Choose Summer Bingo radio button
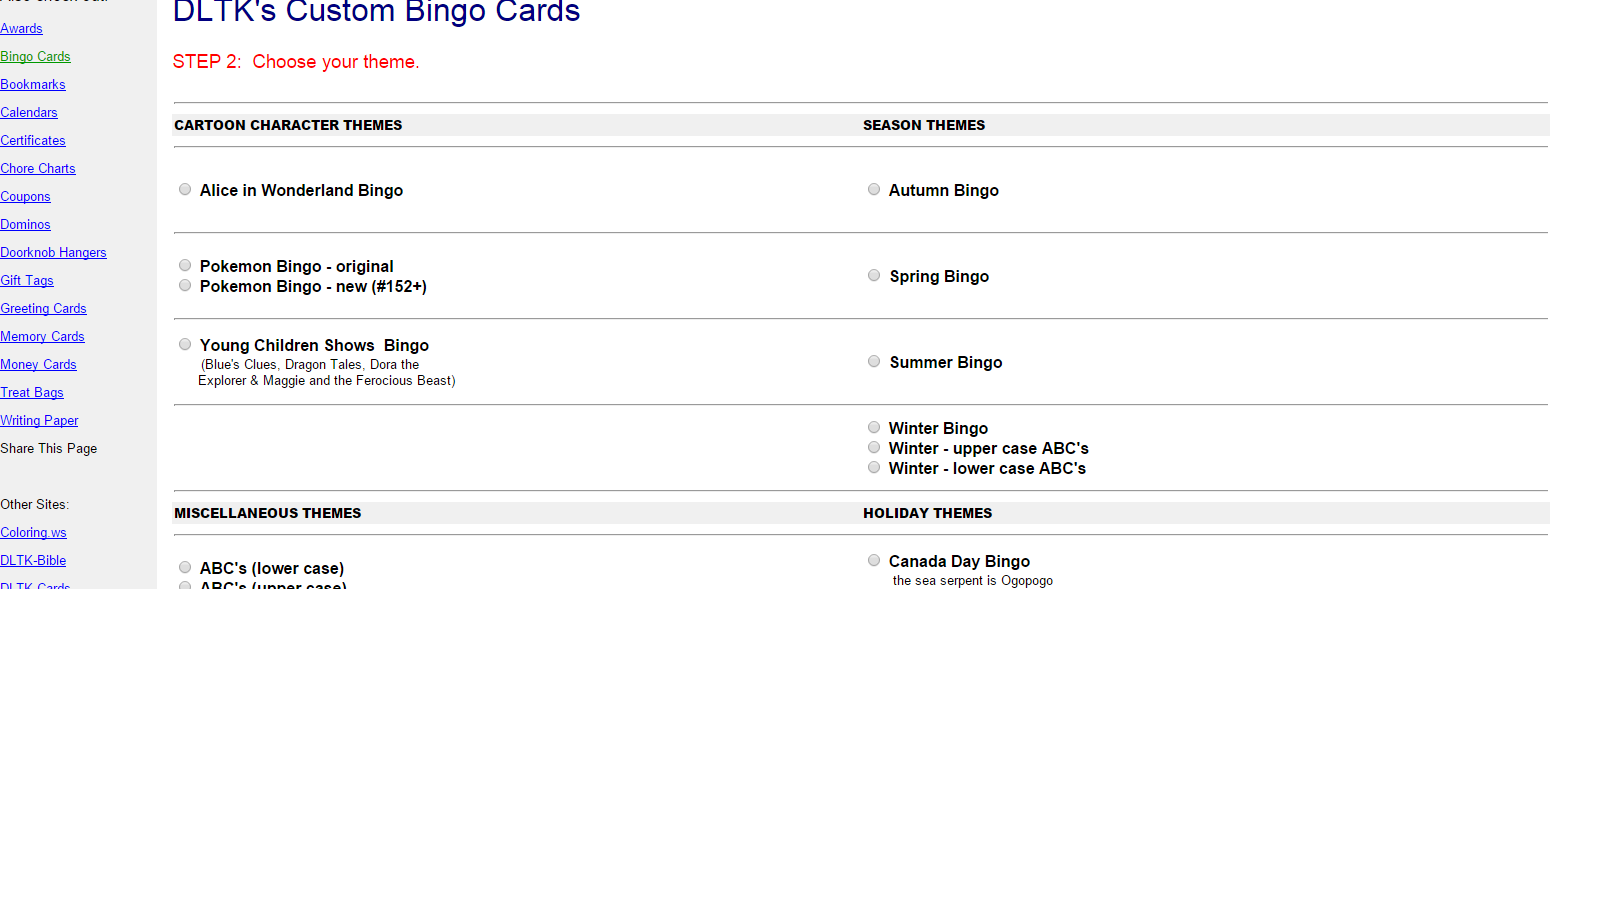The height and width of the screenshot is (900, 1600). pos(874,361)
